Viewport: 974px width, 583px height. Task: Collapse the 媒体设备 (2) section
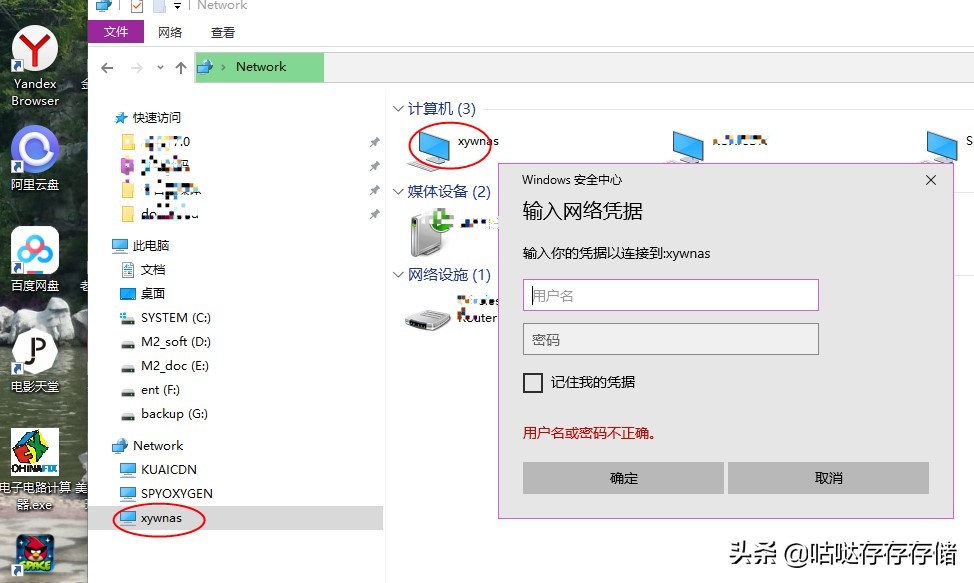[x=398, y=191]
